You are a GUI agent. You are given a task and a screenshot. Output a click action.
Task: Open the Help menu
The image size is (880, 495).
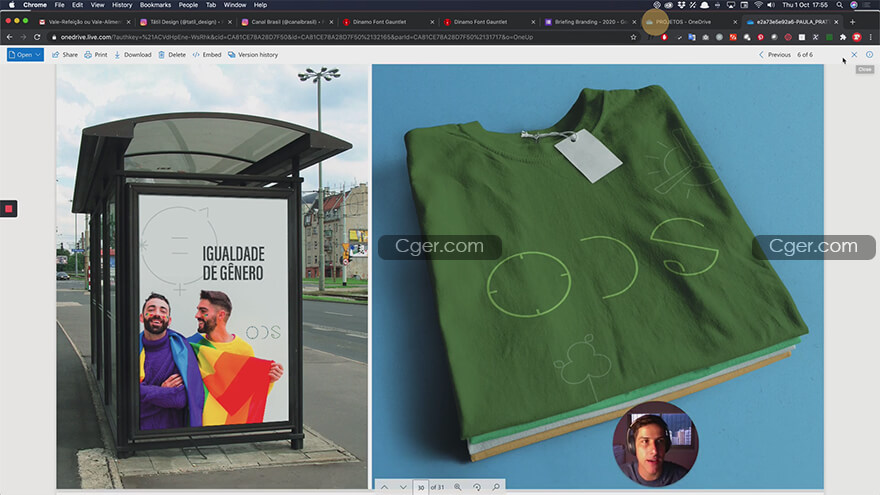coord(260,4)
